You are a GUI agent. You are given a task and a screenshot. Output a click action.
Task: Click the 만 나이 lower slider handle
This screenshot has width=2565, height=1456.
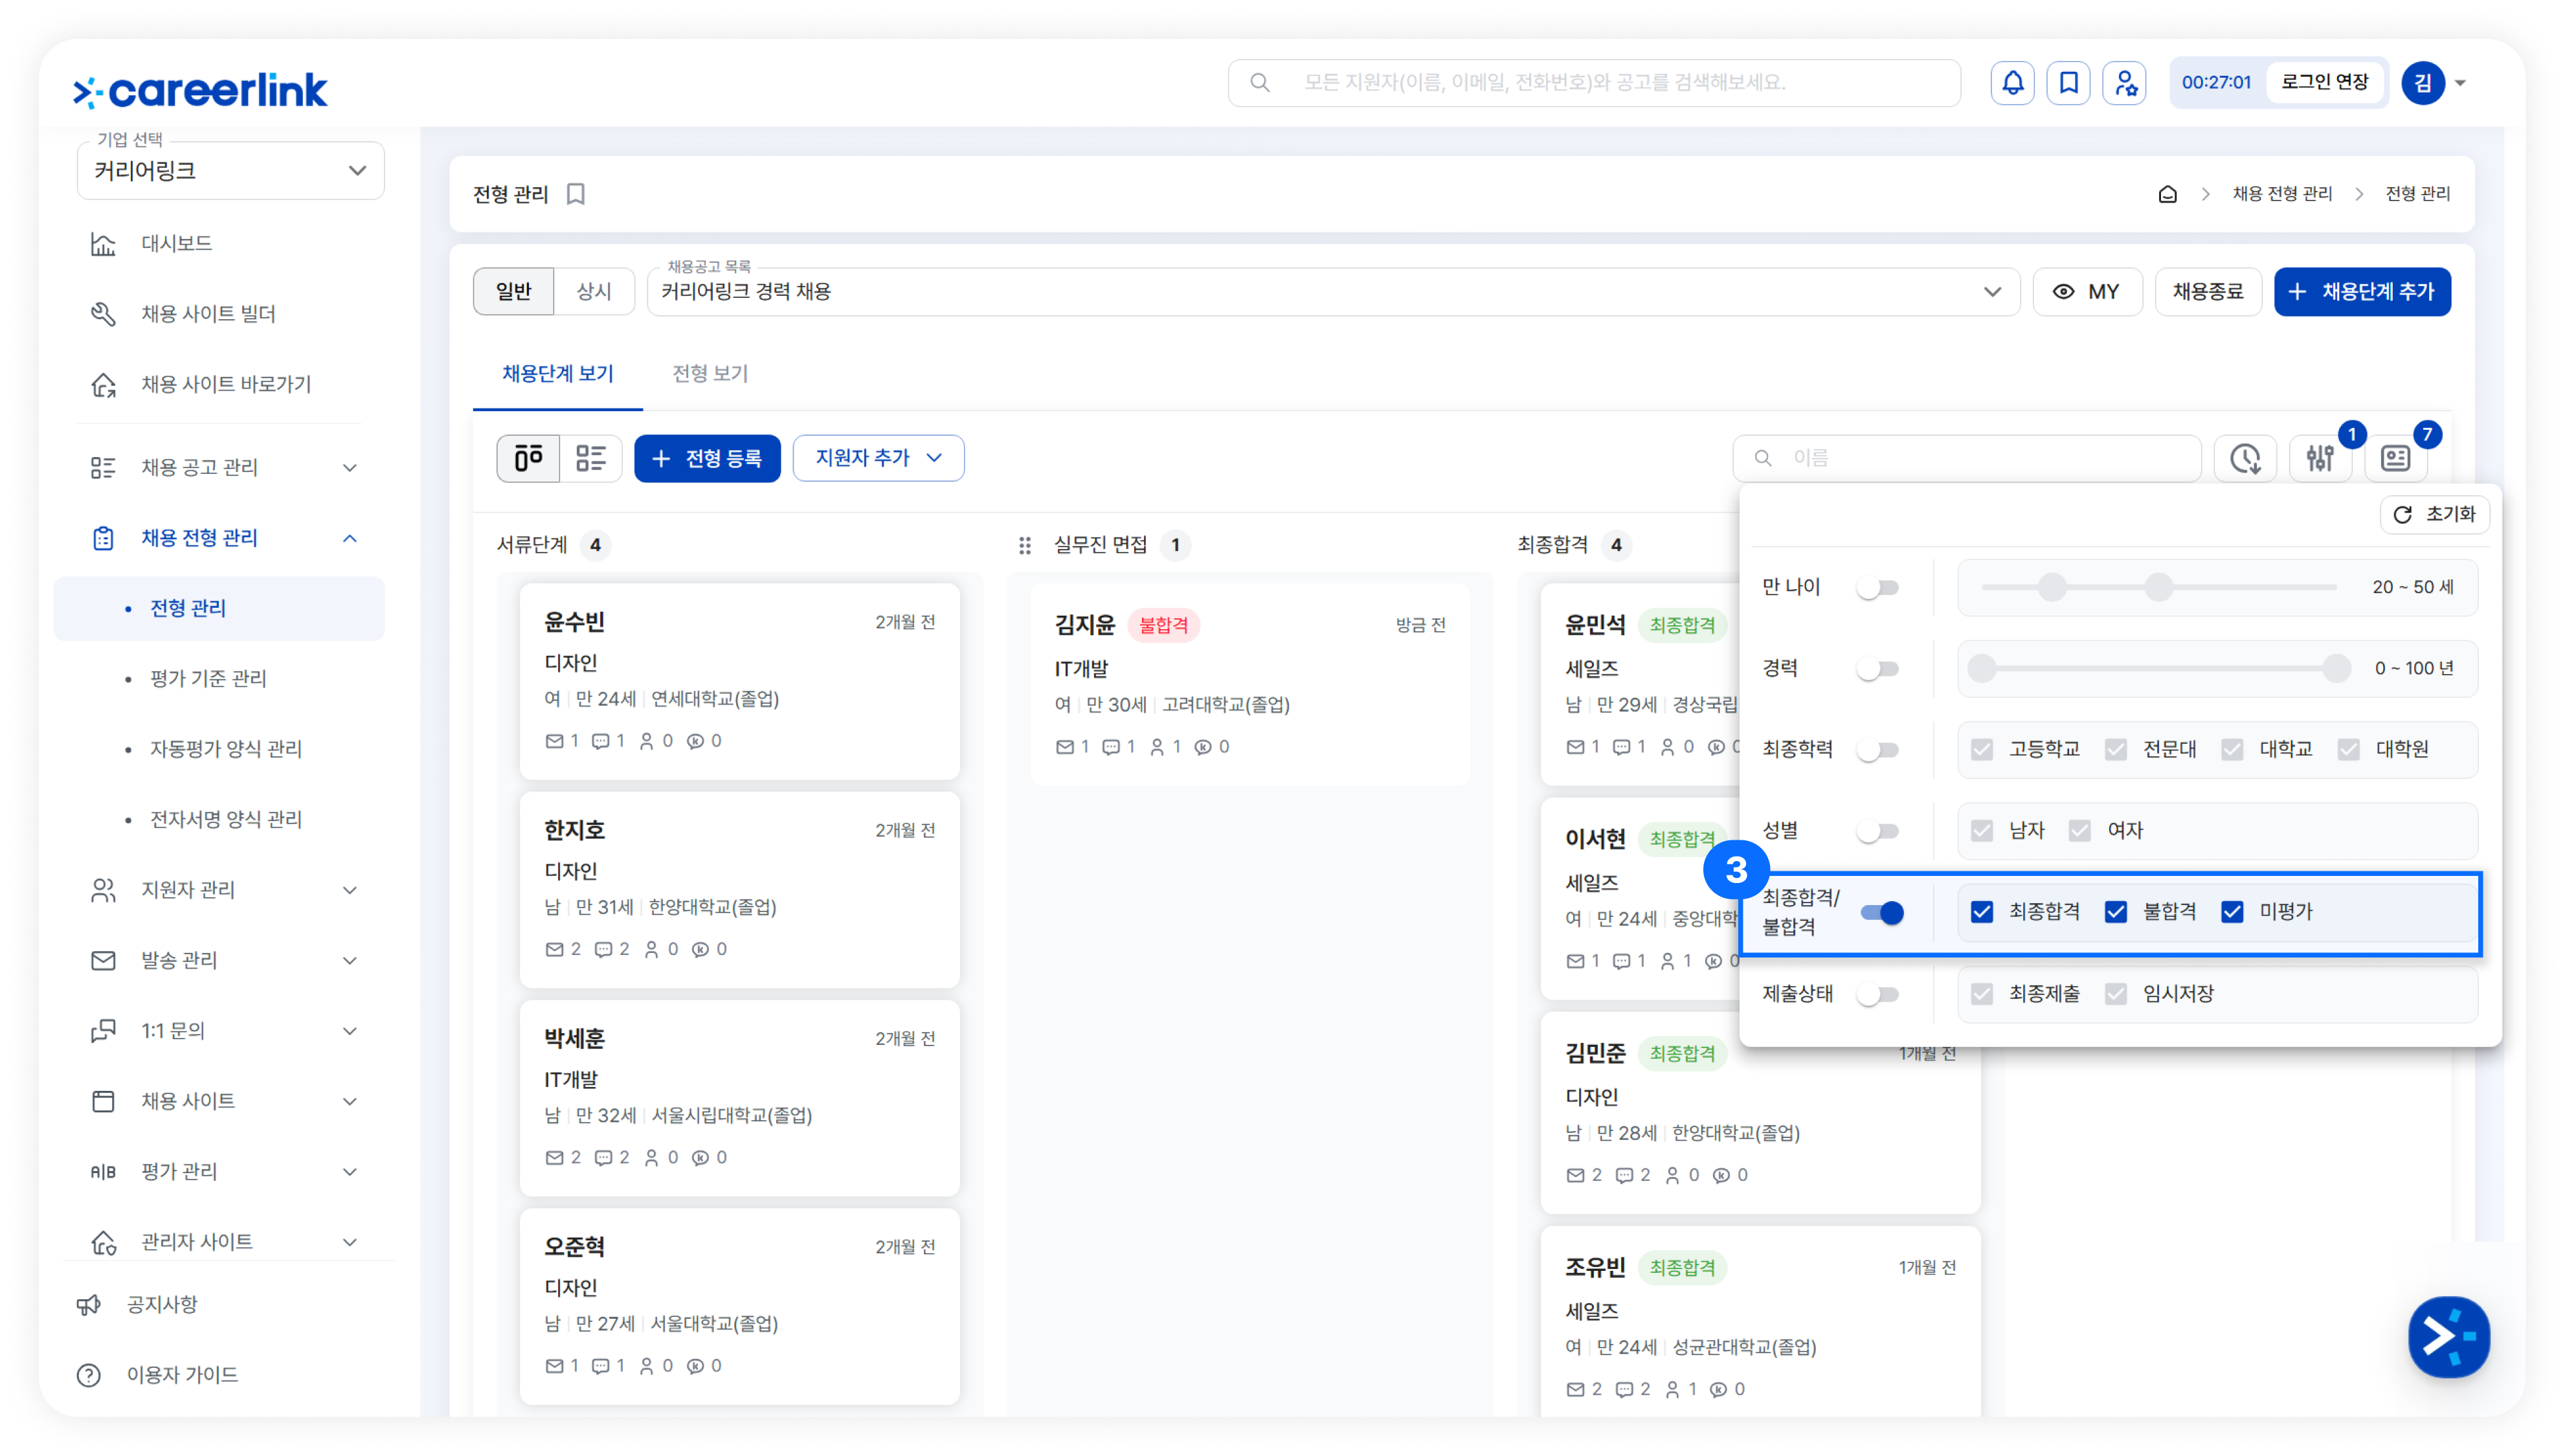2052,587
